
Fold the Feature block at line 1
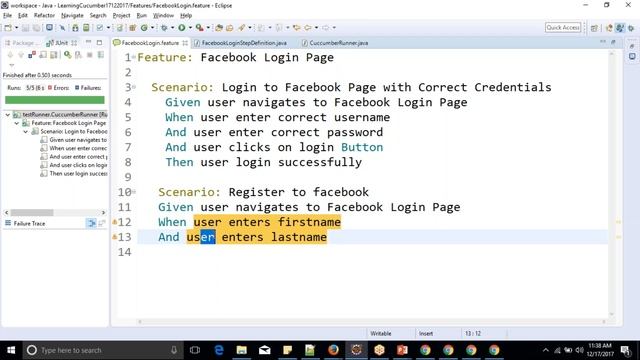click(x=133, y=58)
